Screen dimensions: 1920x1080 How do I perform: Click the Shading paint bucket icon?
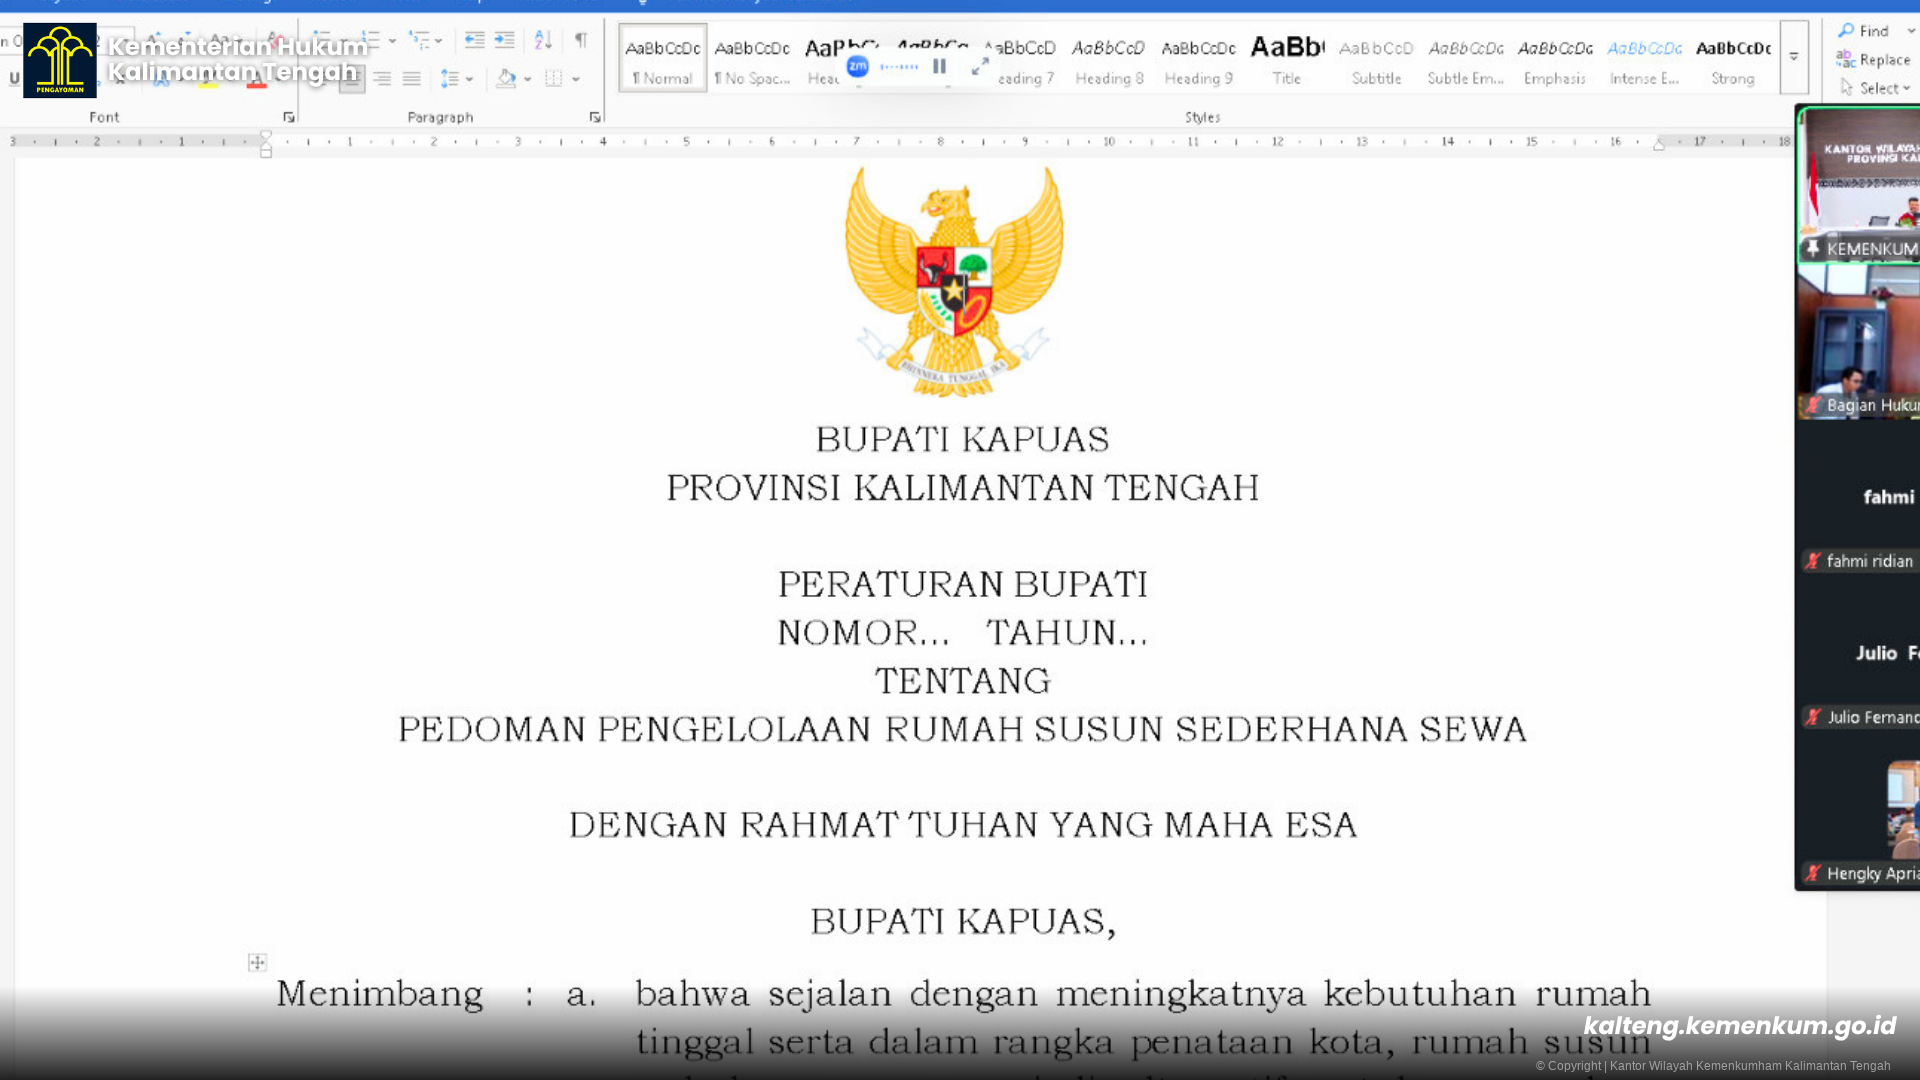coord(507,78)
